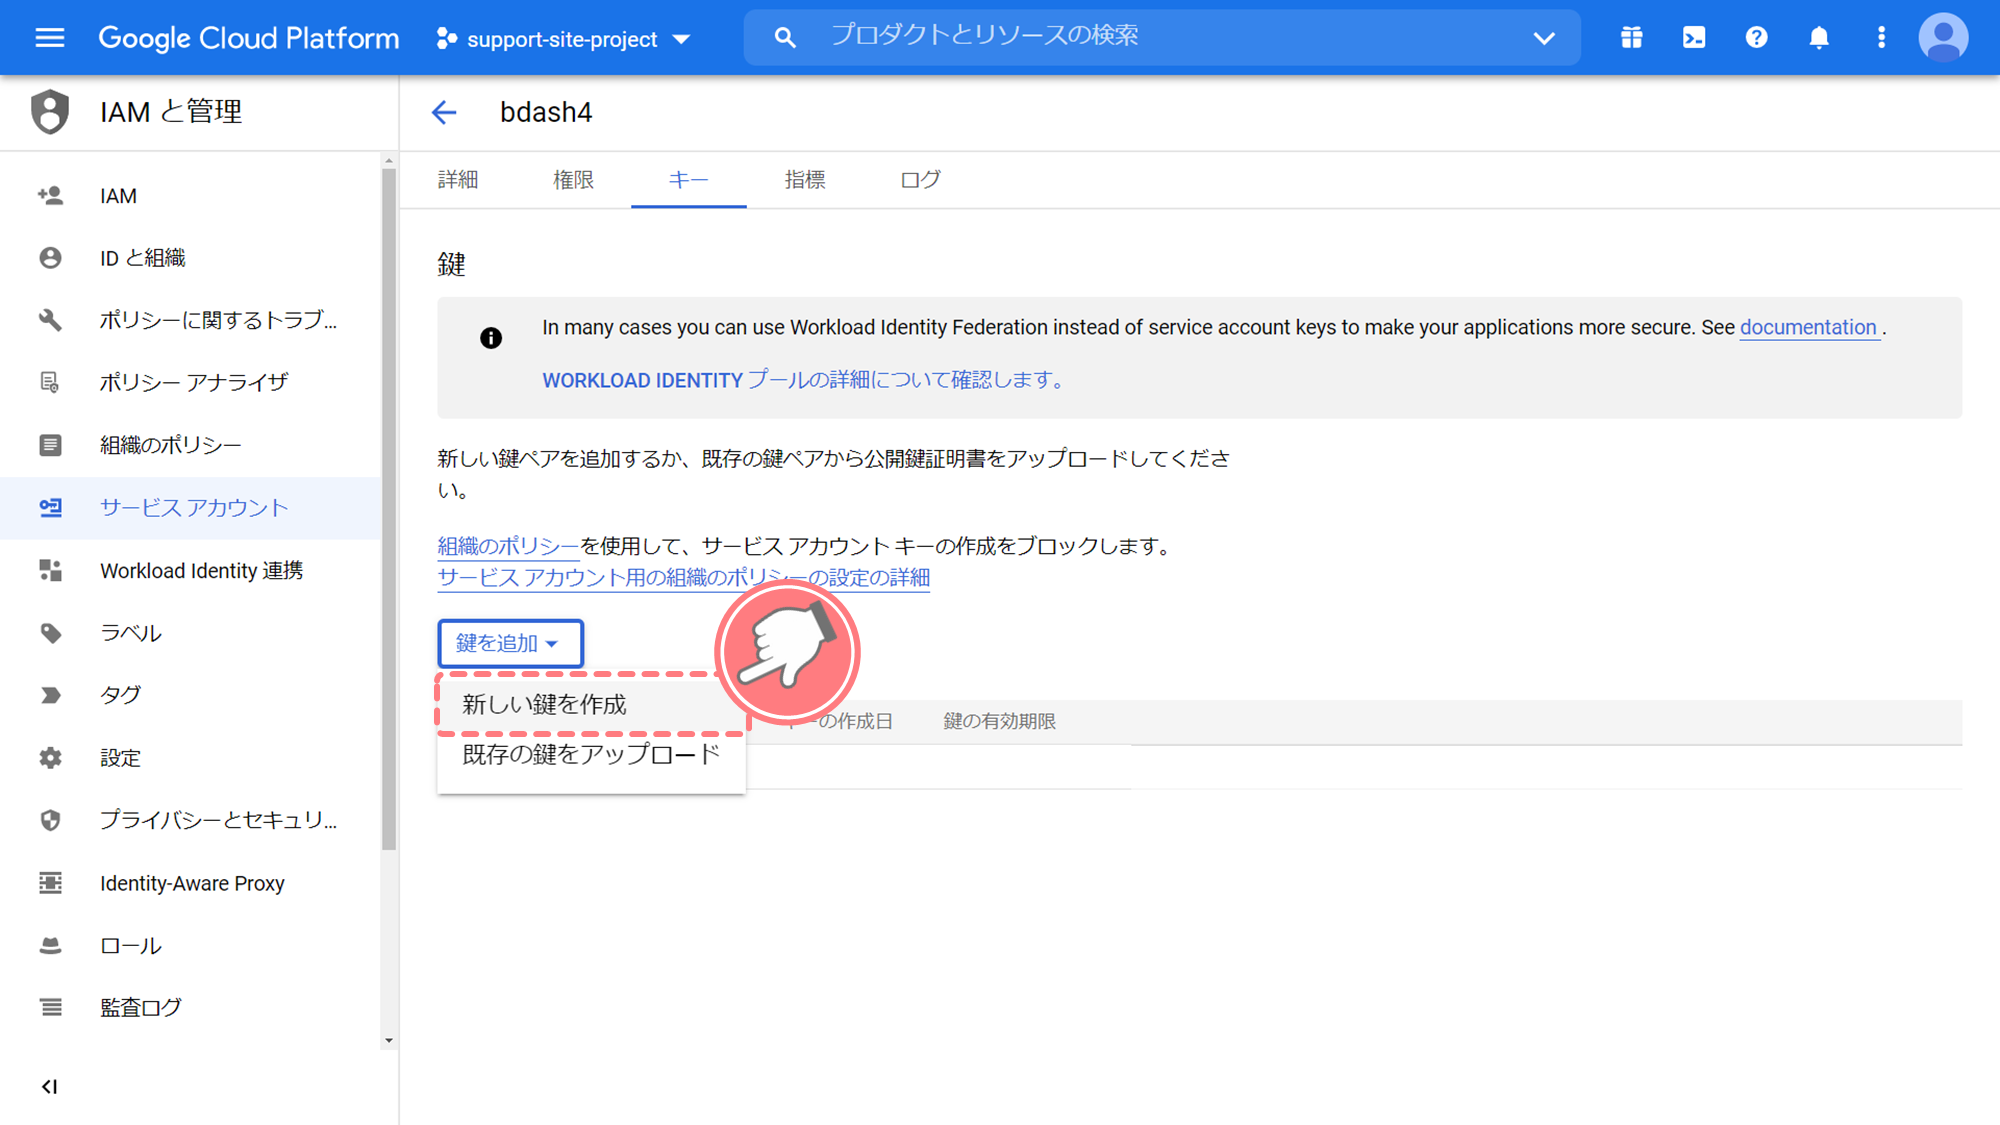Click the organization policy list icon
This screenshot has height=1125, width=2000.
(50, 445)
